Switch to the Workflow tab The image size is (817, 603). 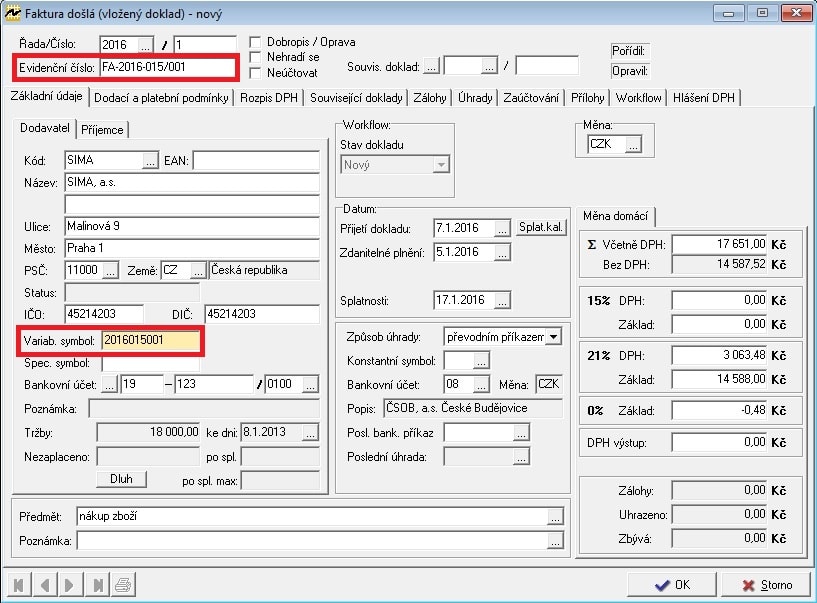(638, 98)
